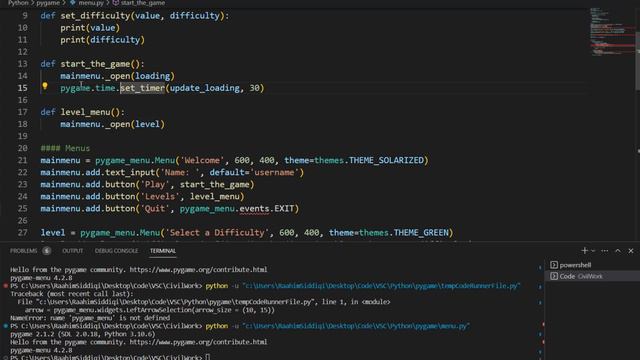Open a new terminal with the plus icon
The width and height of the screenshot is (640, 360).
click(x=584, y=251)
